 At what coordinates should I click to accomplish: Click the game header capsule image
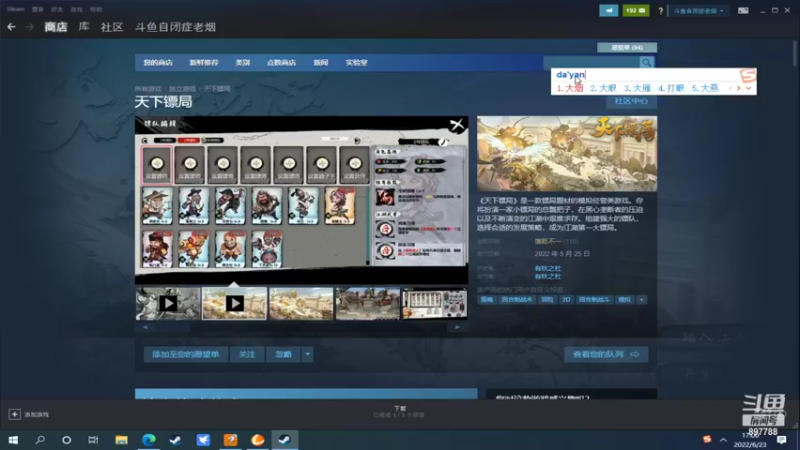(x=567, y=154)
